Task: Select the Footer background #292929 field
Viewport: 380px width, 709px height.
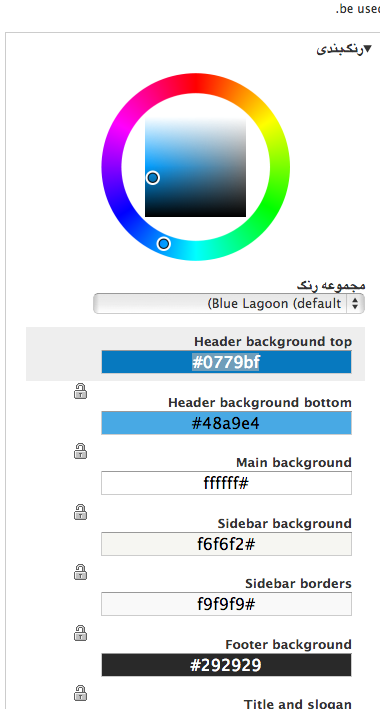Action: (226, 665)
